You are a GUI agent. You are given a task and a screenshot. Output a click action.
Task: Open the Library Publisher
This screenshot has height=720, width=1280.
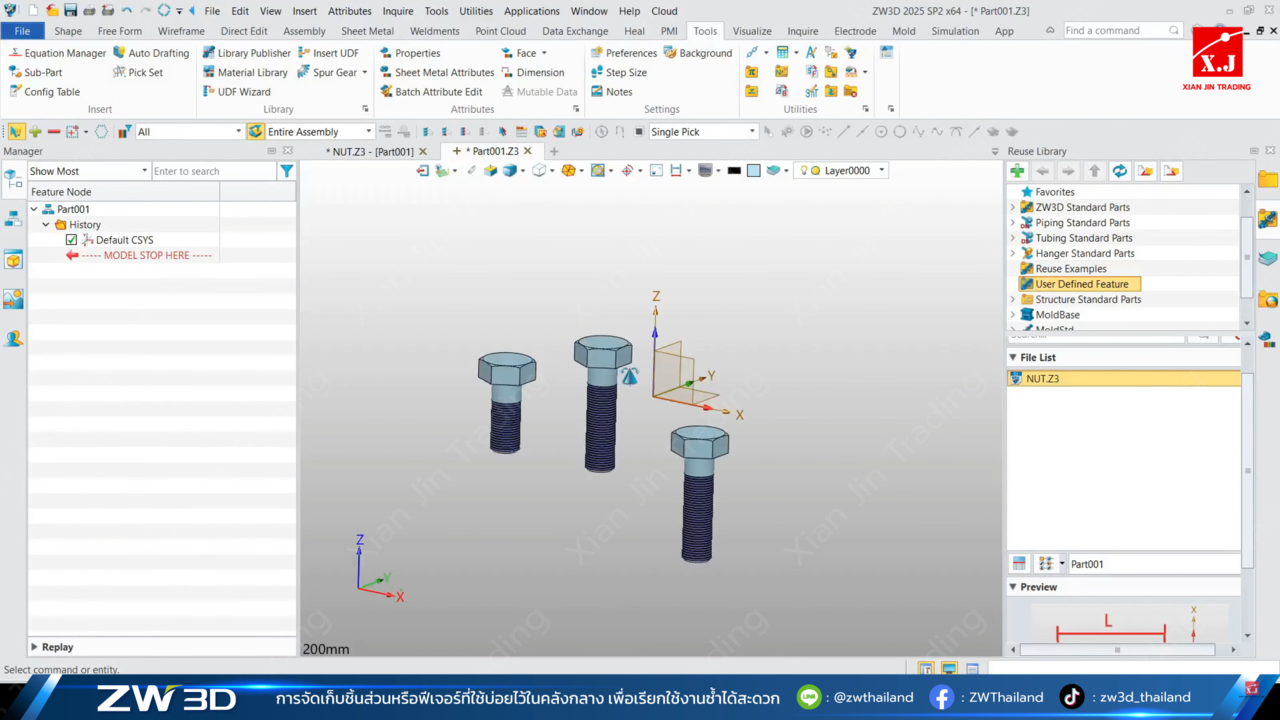pyautogui.click(x=246, y=53)
